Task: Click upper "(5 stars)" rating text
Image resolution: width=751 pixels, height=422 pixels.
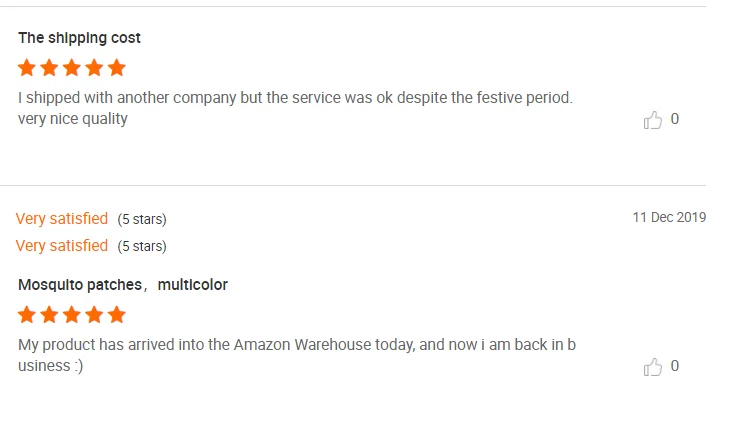Action: [142, 219]
